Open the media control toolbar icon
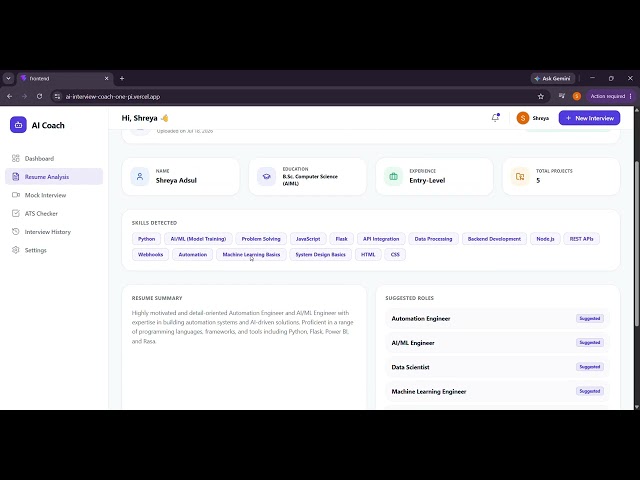 [562, 96]
